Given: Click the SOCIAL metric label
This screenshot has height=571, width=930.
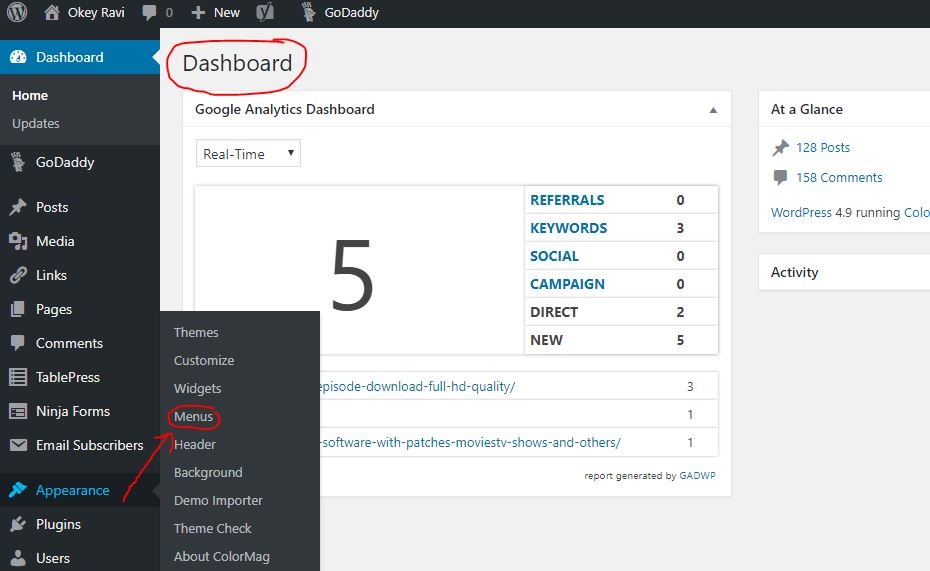Looking at the screenshot, I should point(554,256).
